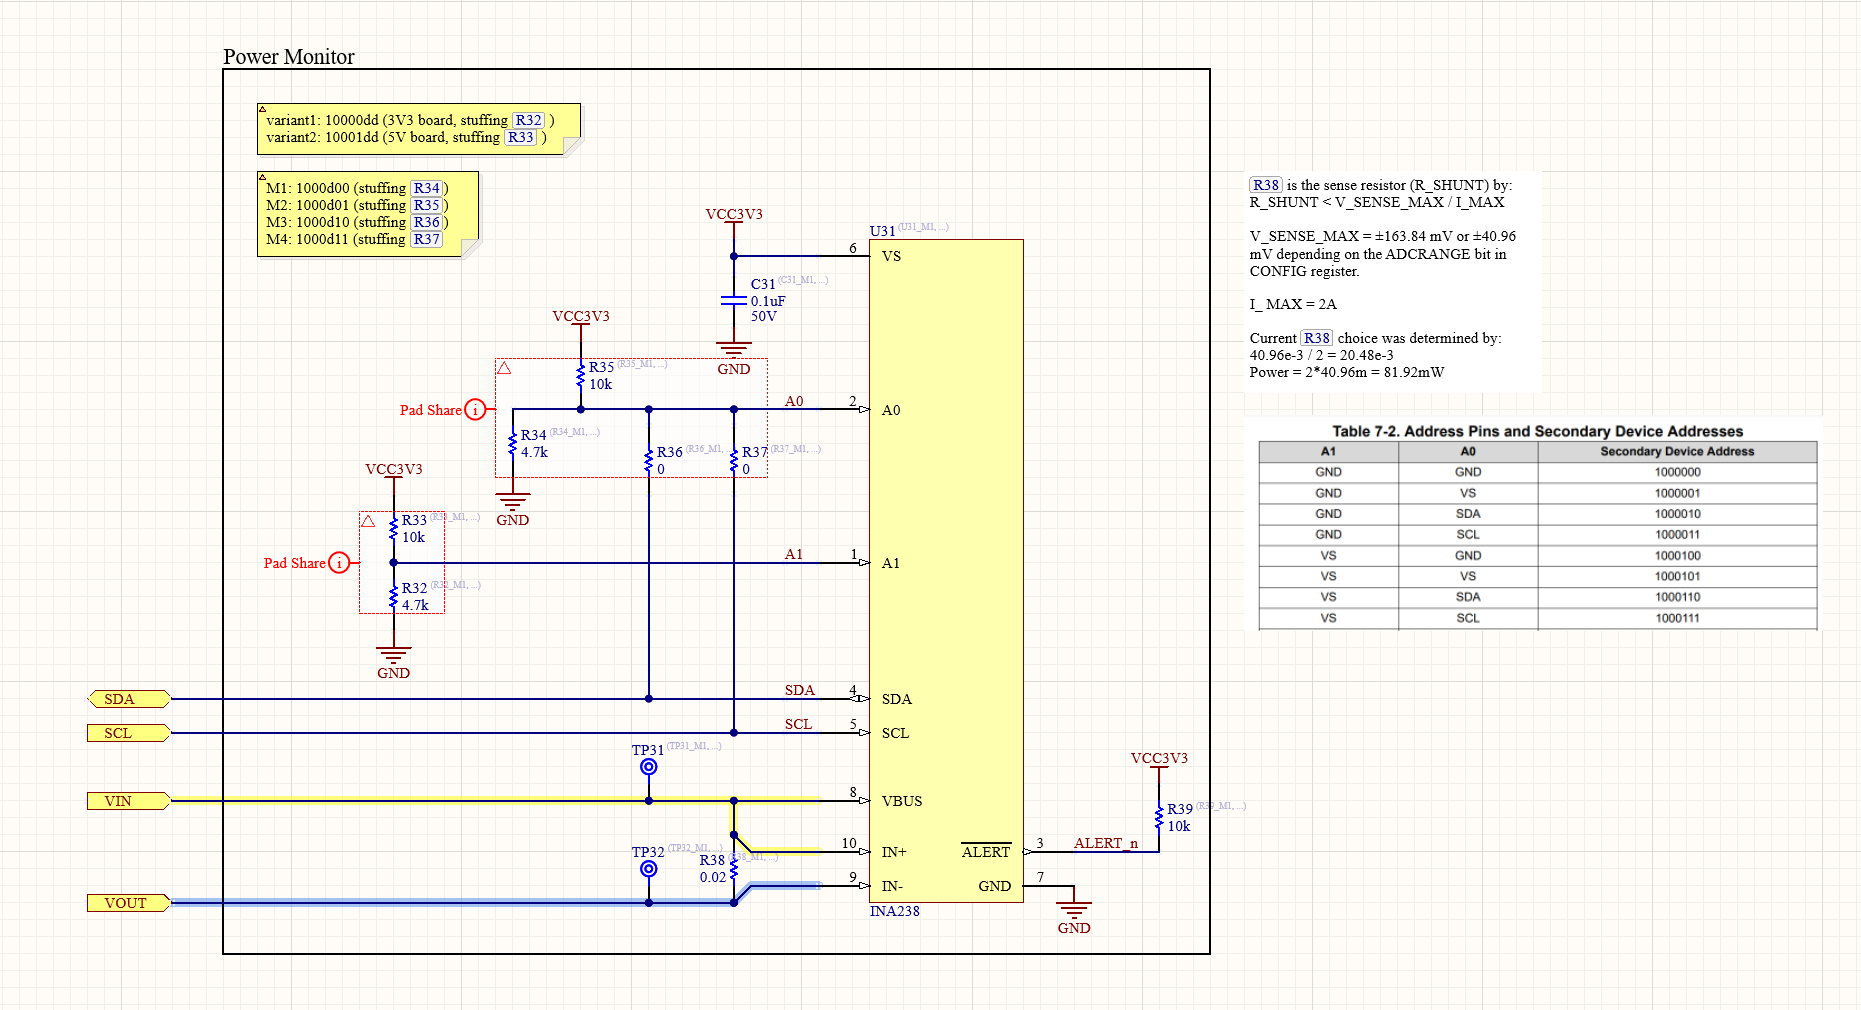The height and width of the screenshot is (1010, 1861).
Task: Click VCC3V3 power symbol above R33
Action: (x=394, y=470)
